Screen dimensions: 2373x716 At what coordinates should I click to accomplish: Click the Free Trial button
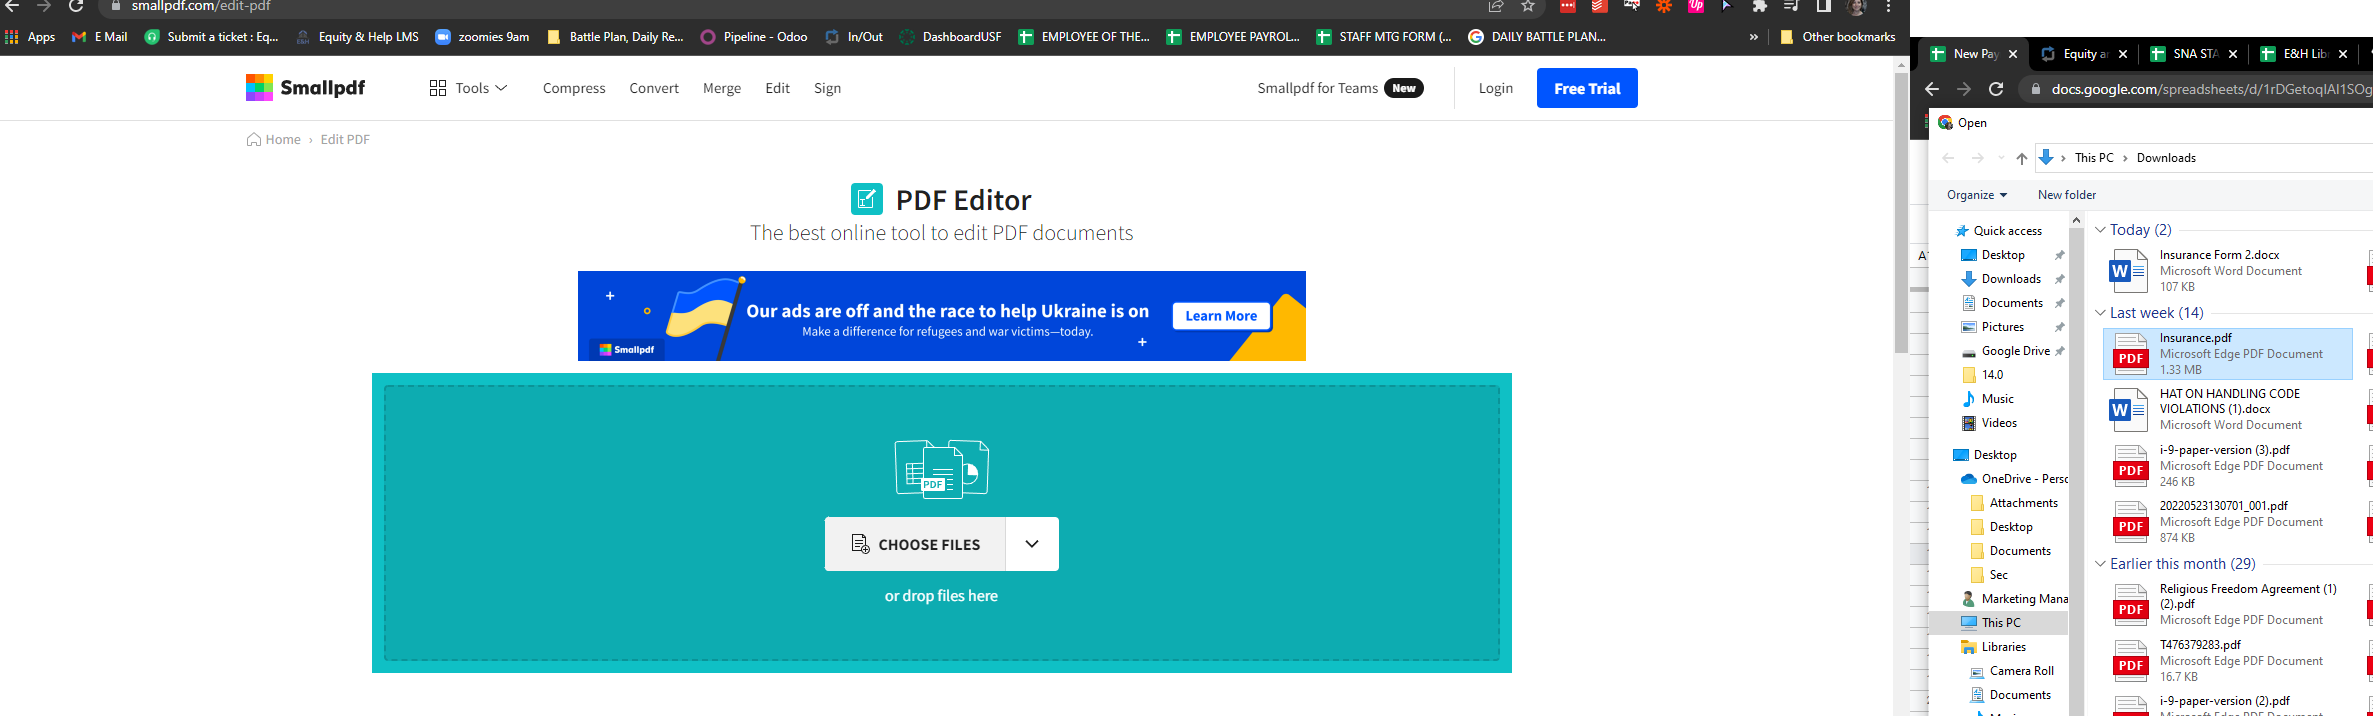click(1587, 88)
